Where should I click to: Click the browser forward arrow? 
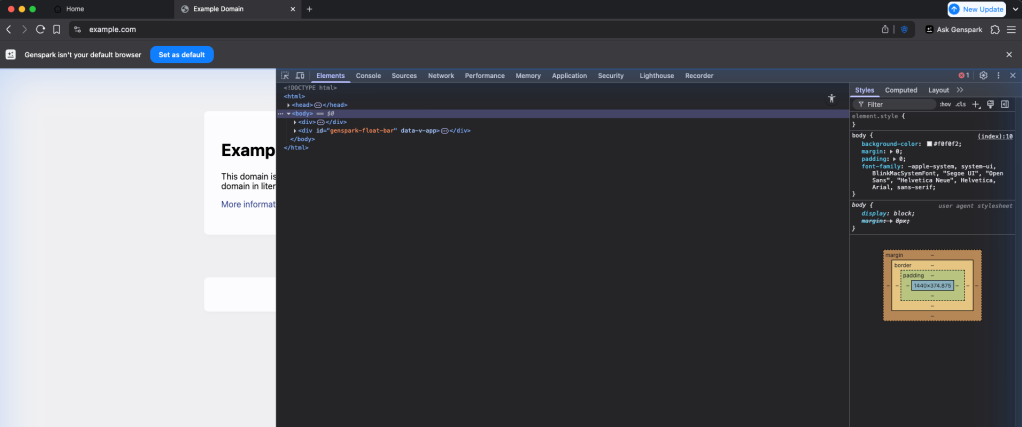(x=25, y=29)
